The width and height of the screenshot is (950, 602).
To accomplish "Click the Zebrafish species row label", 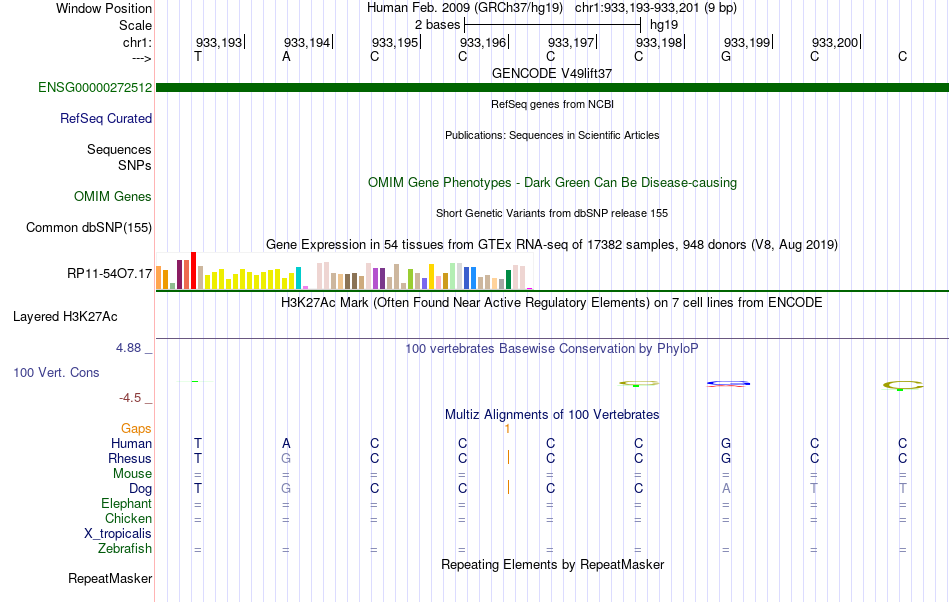I will [125, 548].
